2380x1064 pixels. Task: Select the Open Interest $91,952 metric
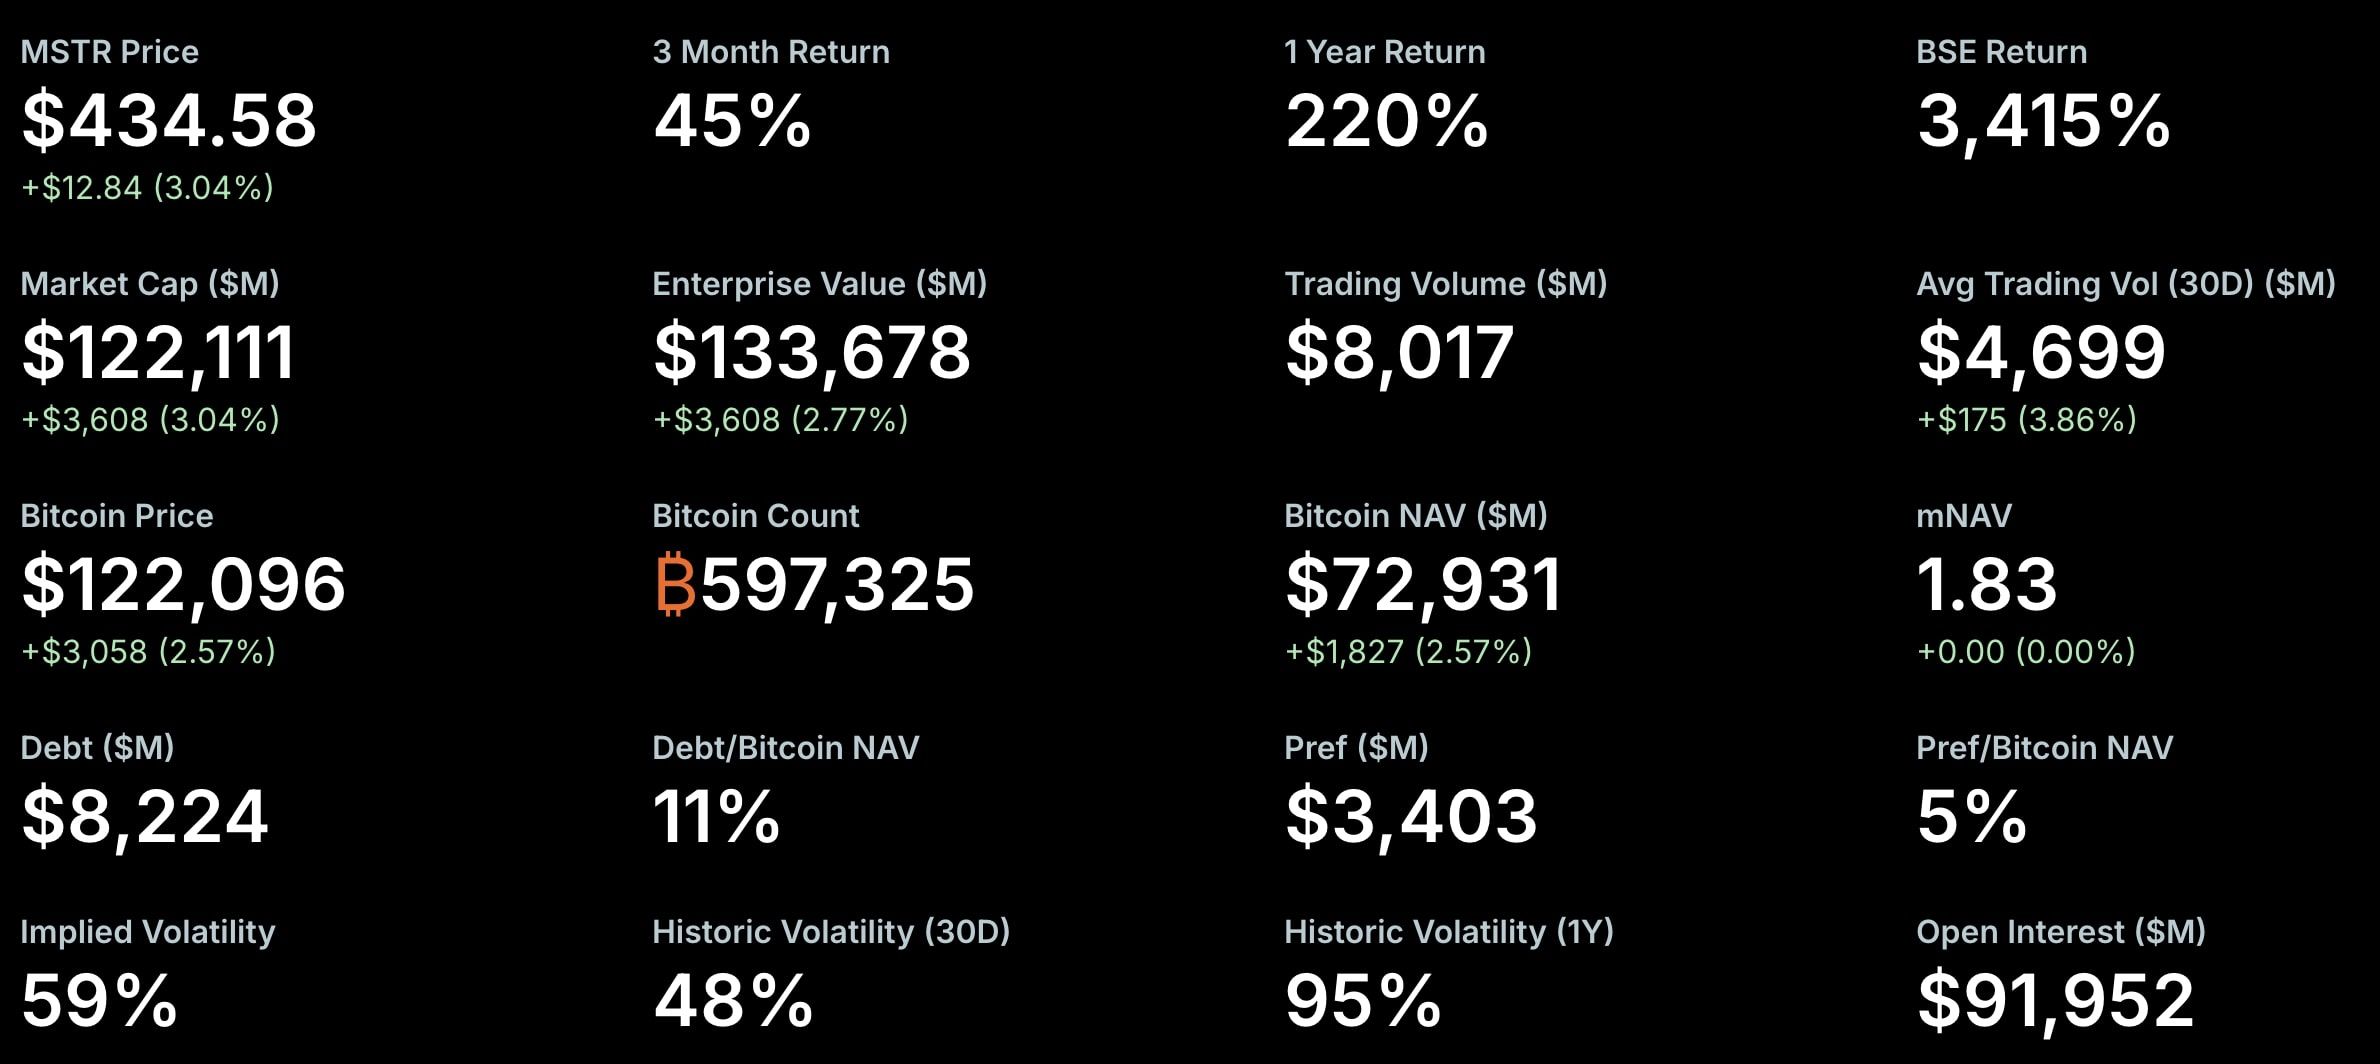(2055, 1000)
